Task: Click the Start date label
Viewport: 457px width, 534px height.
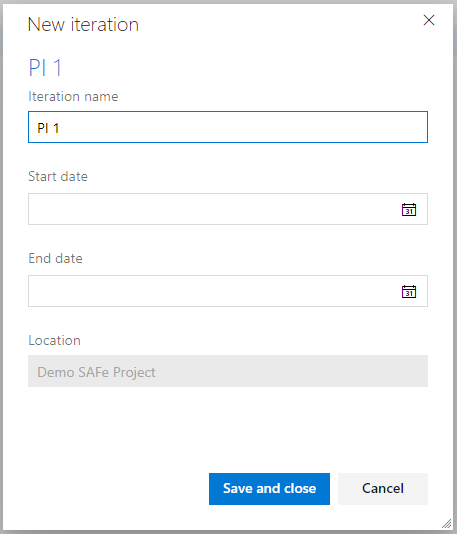Action: coord(58,177)
